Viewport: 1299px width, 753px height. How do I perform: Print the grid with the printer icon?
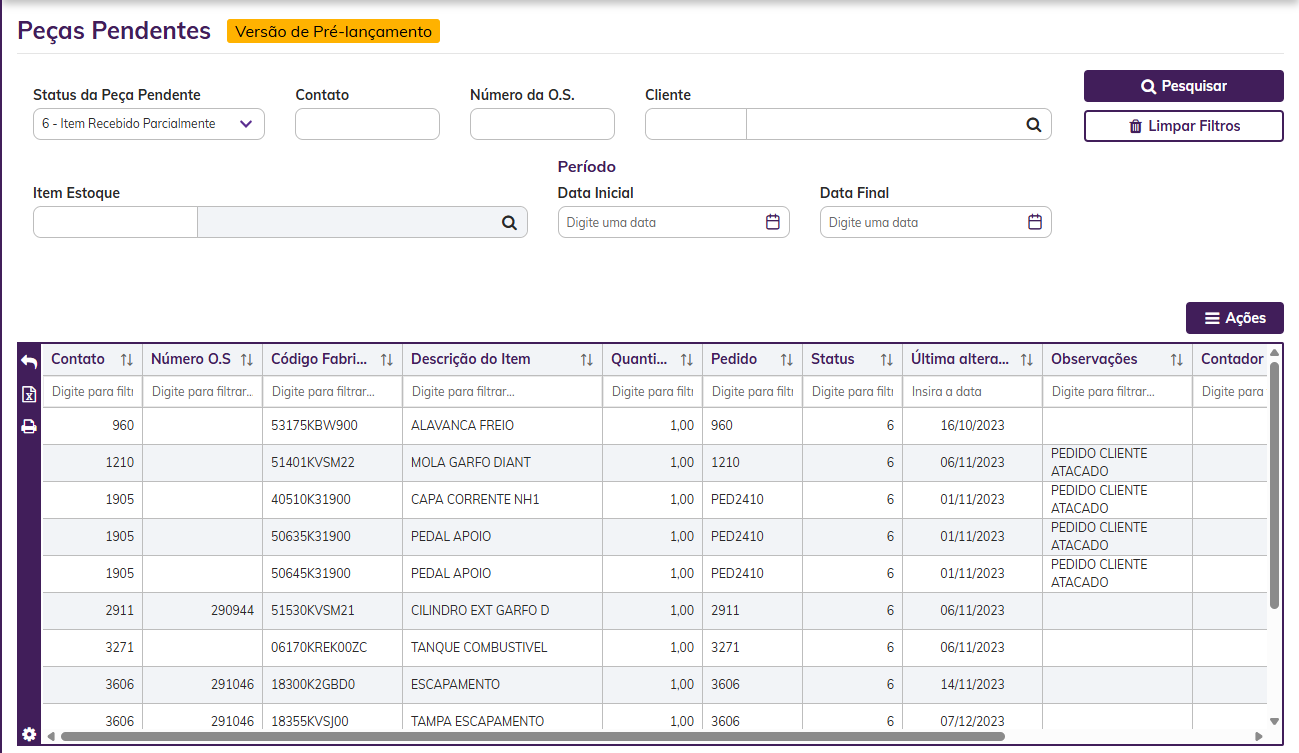29,427
